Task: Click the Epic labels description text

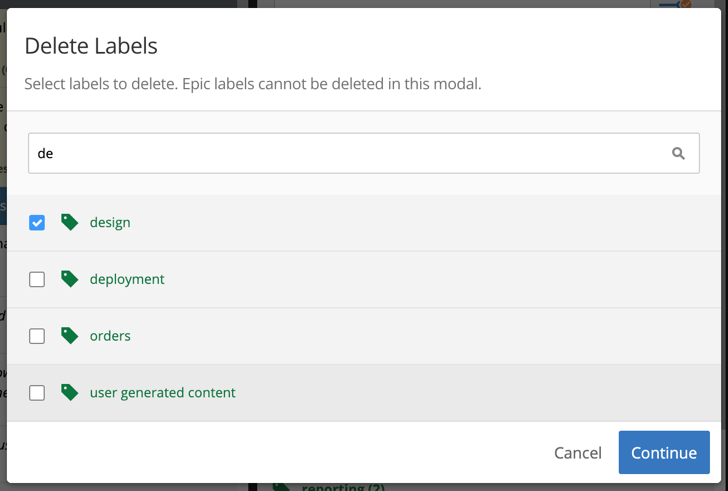Action: (x=253, y=84)
